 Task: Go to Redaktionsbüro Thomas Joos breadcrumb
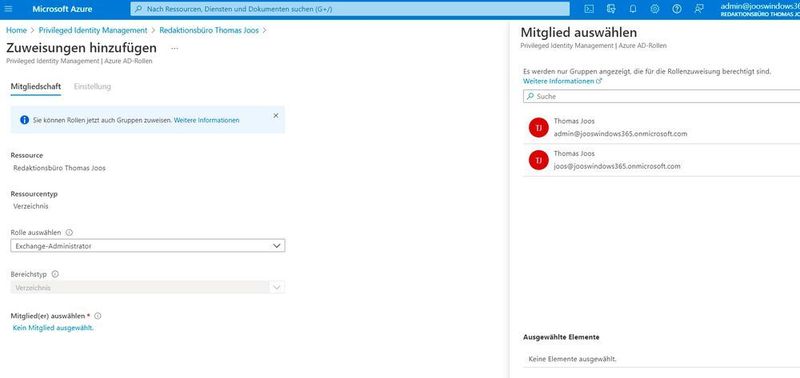pos(209,30)
